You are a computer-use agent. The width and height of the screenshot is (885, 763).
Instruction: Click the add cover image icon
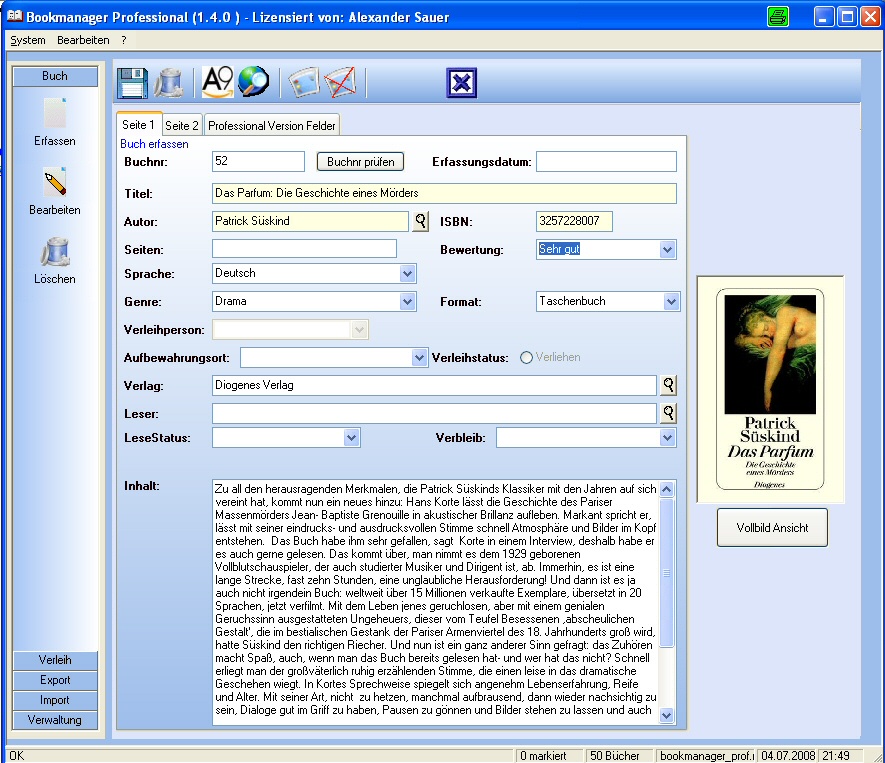click(x=304, y=82)
